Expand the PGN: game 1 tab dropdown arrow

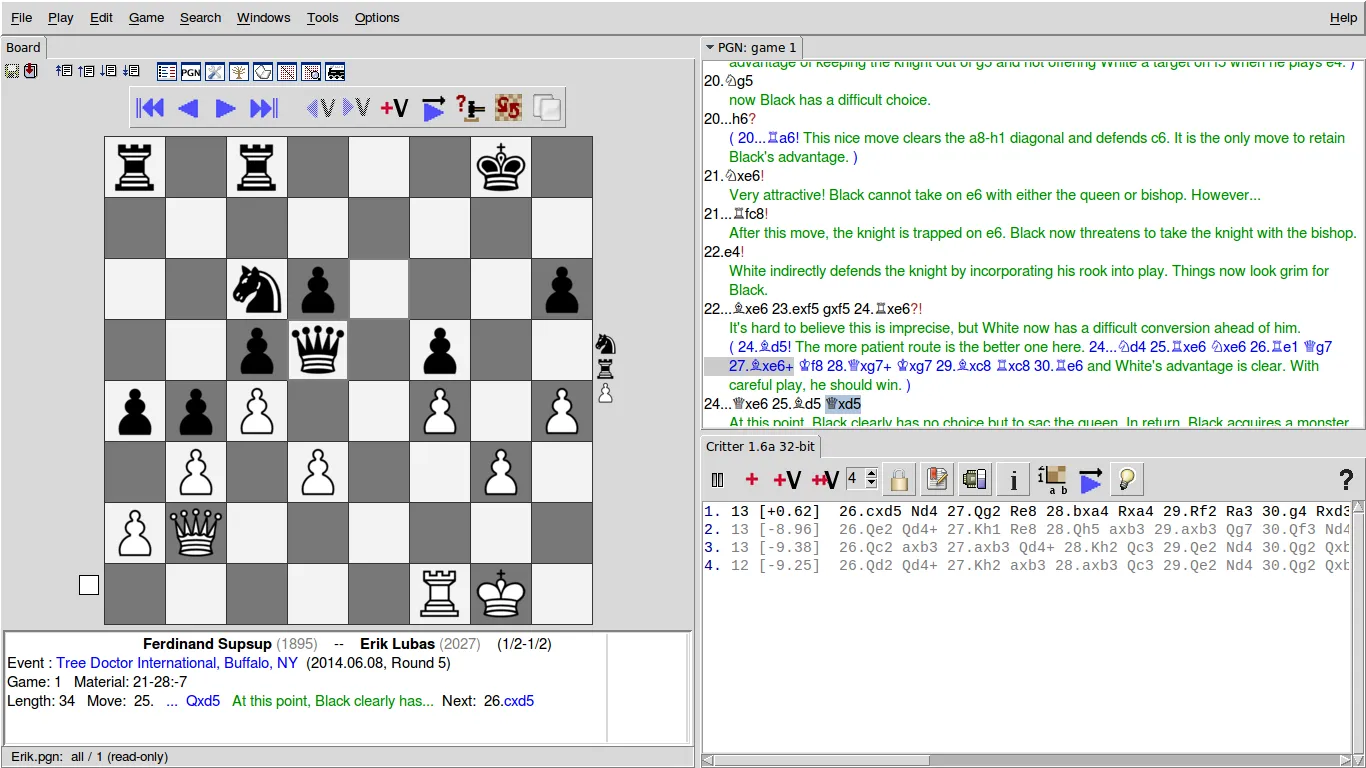tap(710, 47)
